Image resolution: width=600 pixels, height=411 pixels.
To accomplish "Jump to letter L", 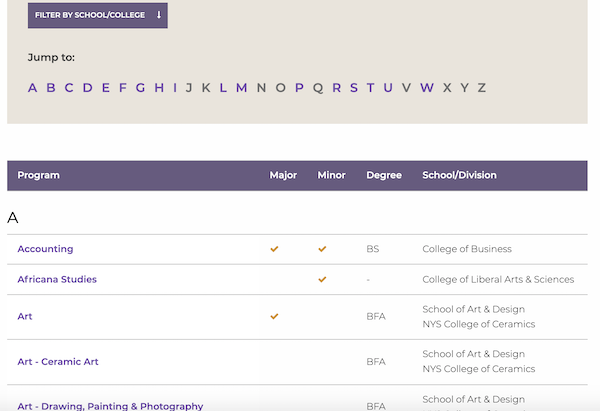I will click(x=223, y=88).
